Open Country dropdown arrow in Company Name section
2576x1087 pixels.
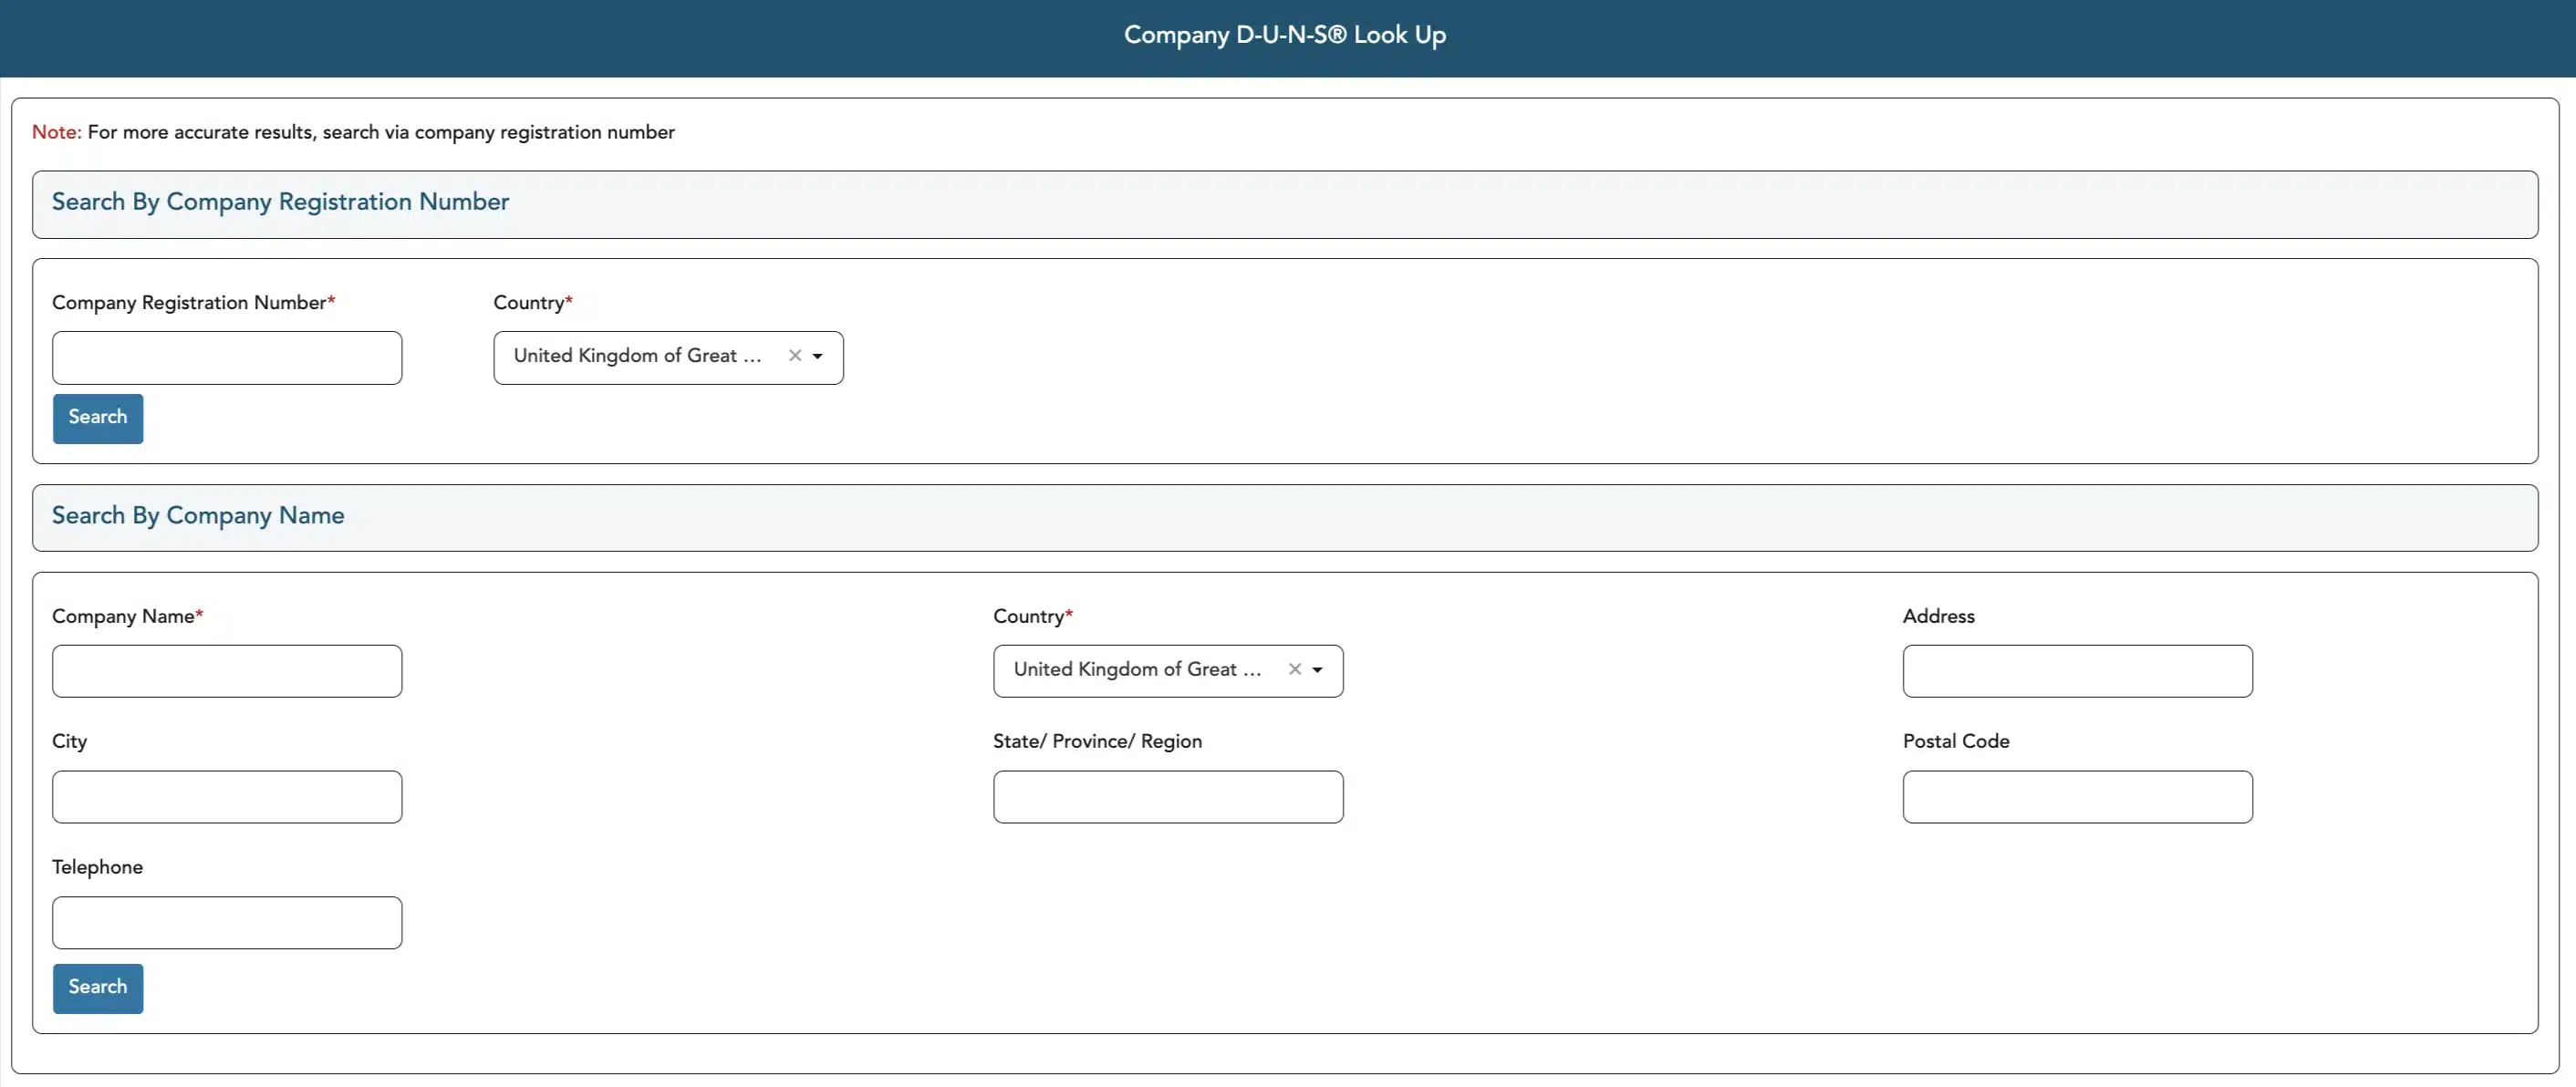click(x=1318, y=671)
